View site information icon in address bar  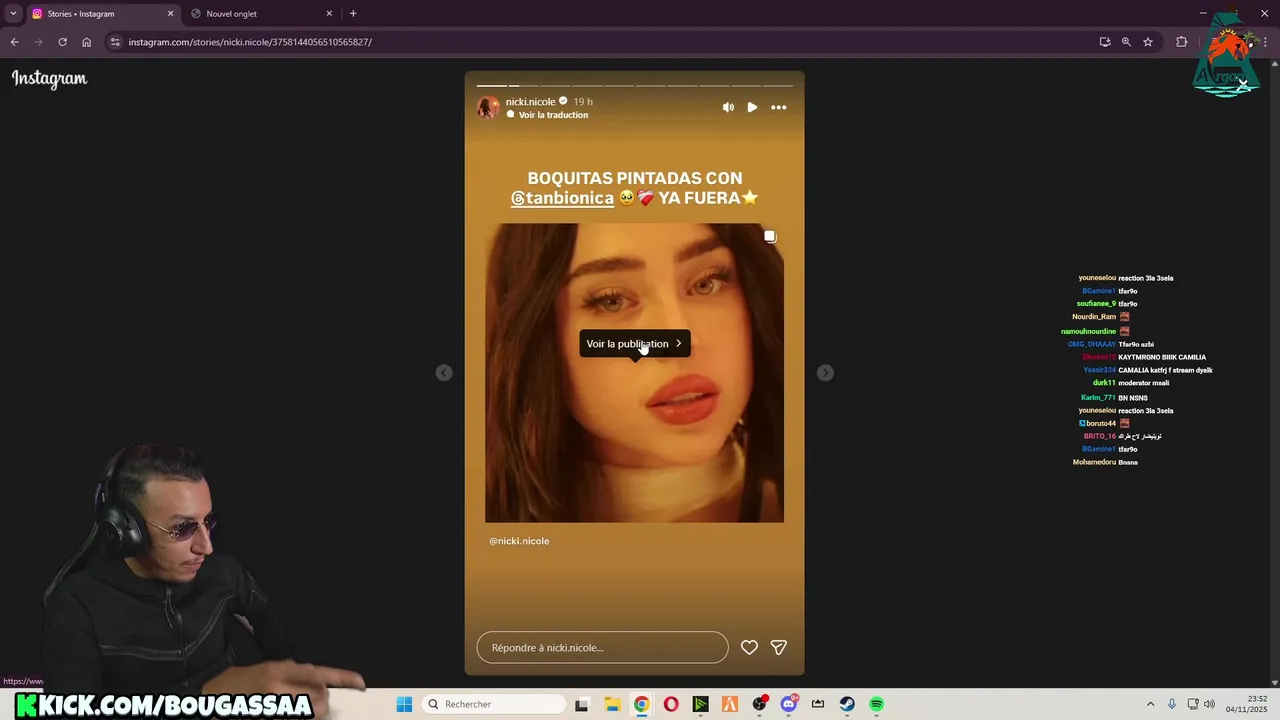(x=115, y=42)
